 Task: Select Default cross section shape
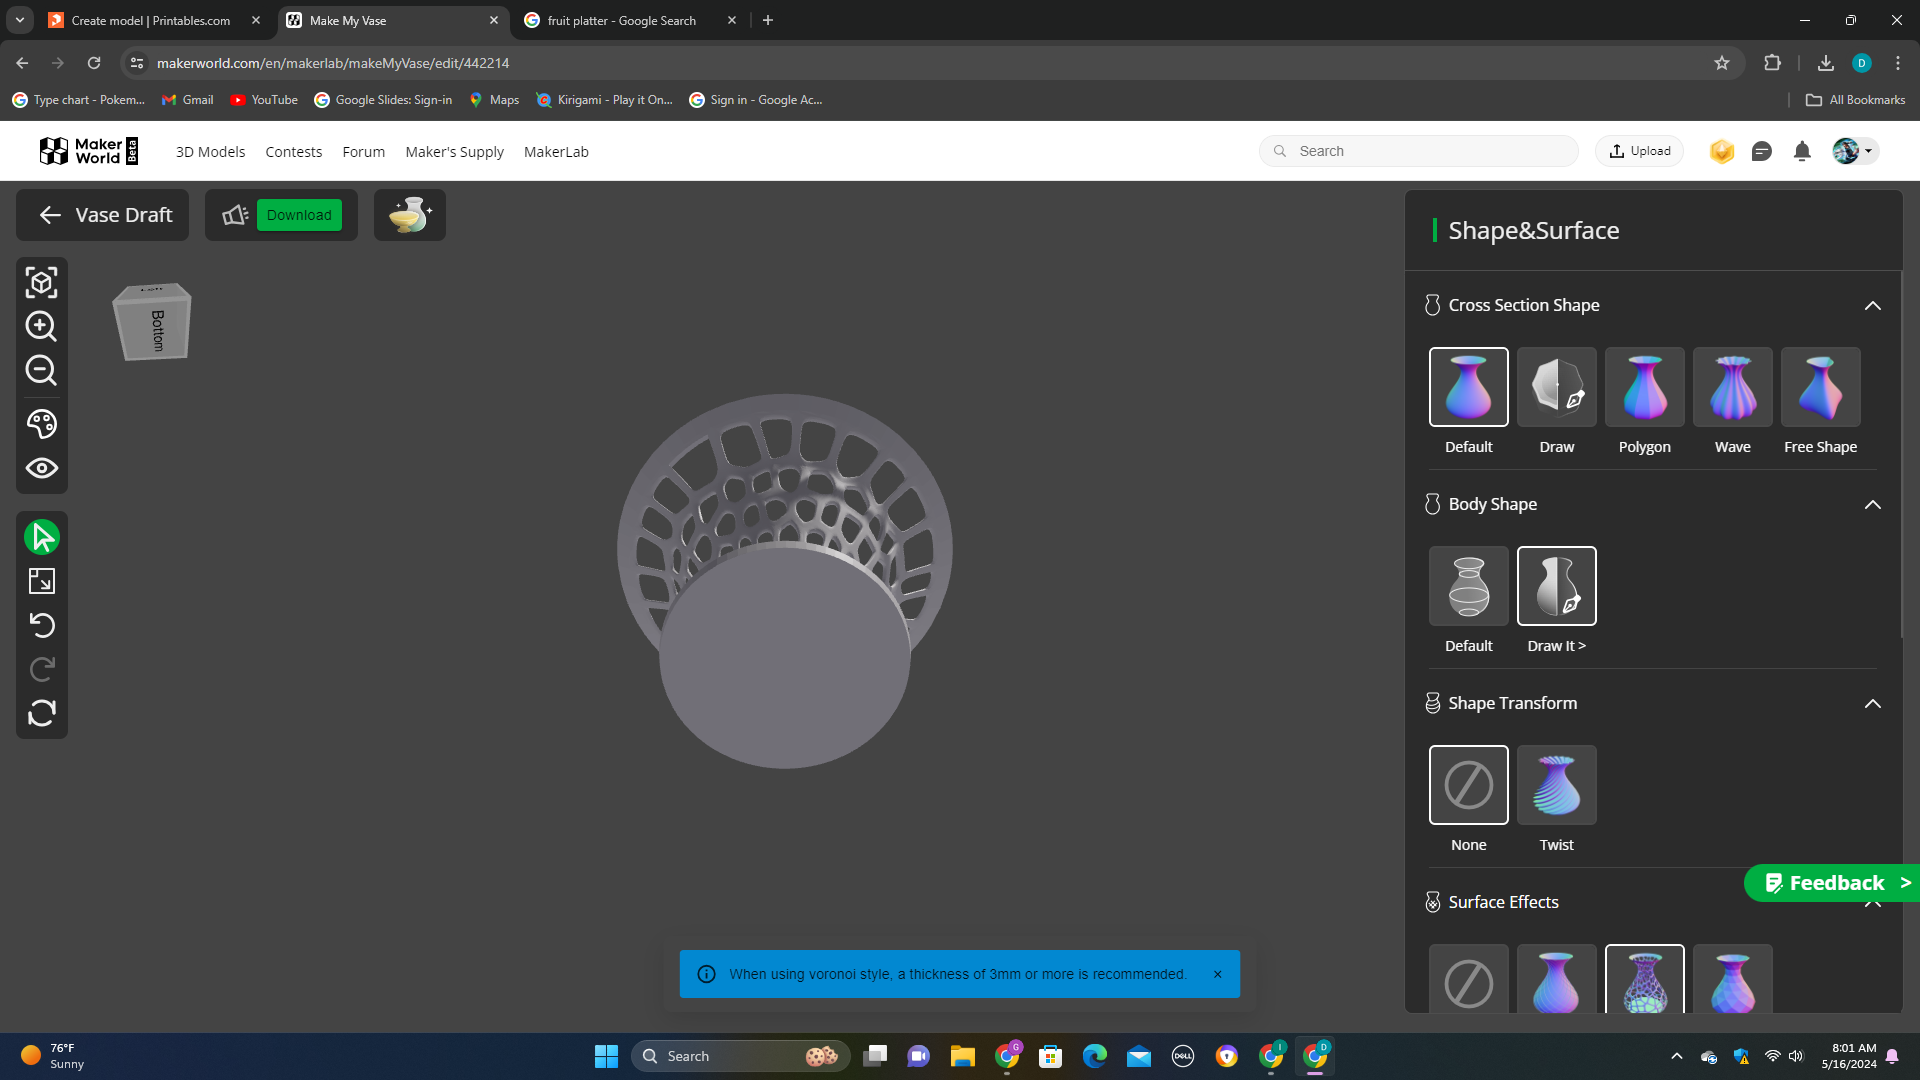coord(1468,387)
